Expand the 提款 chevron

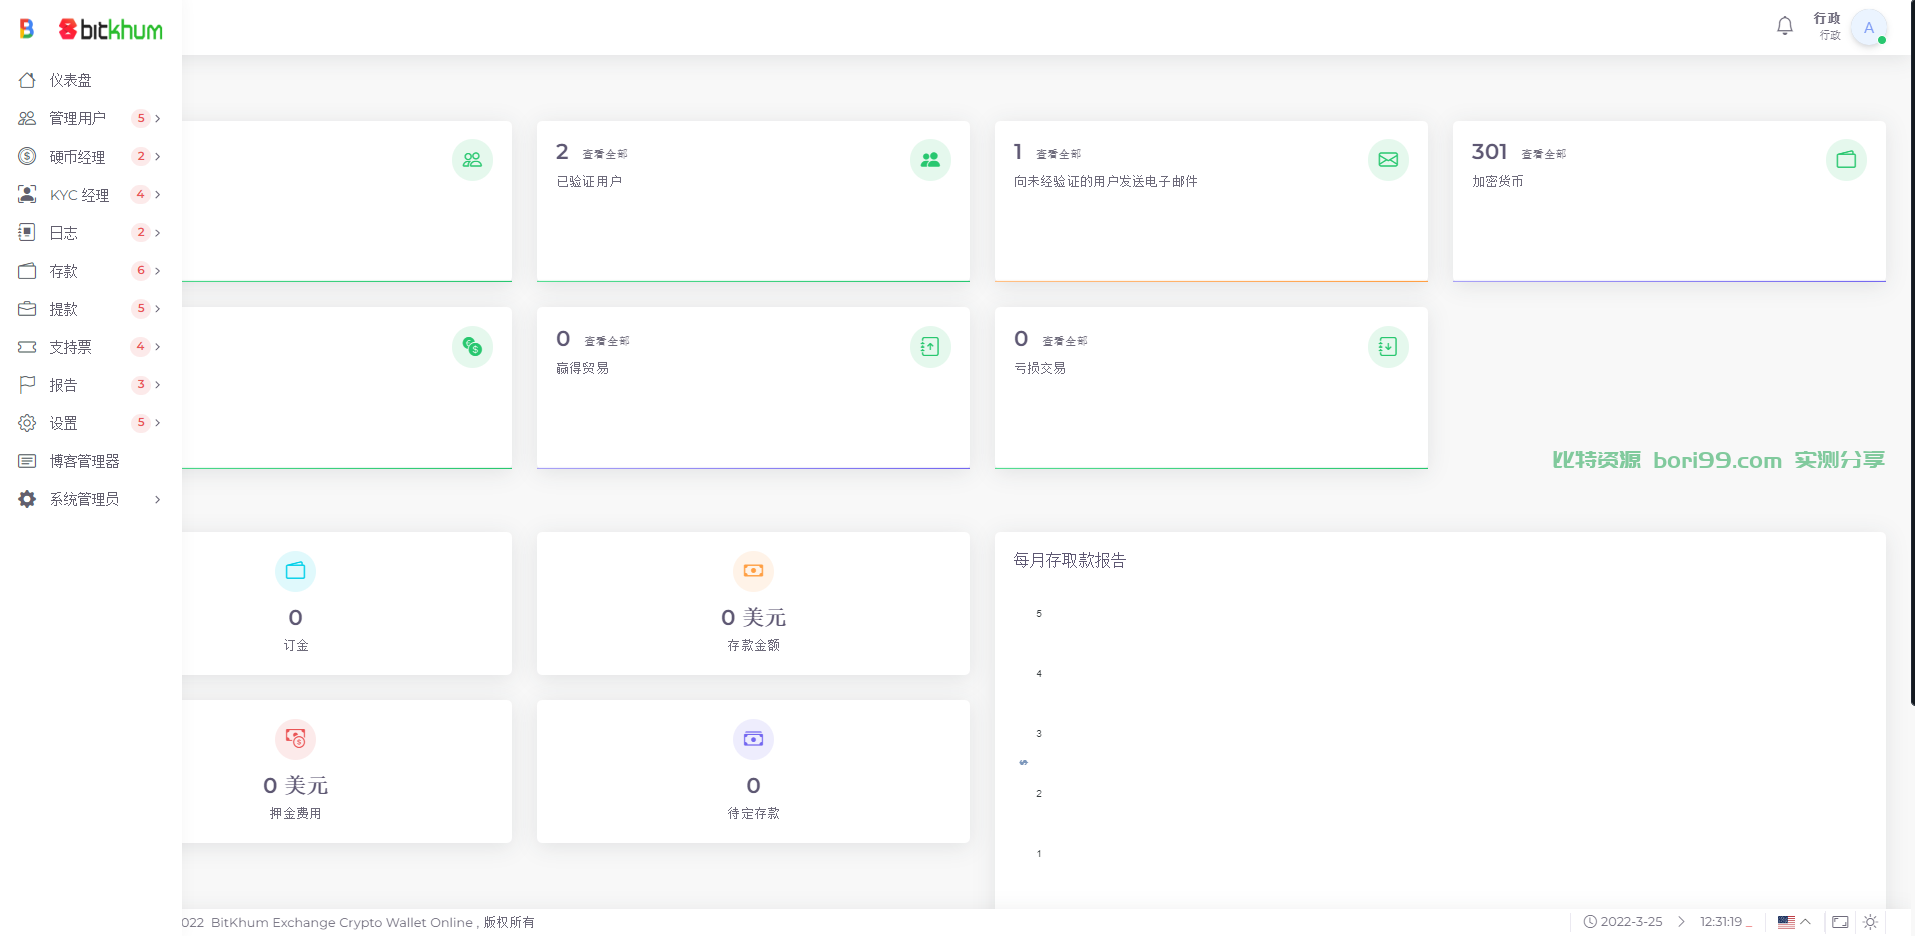157,308
